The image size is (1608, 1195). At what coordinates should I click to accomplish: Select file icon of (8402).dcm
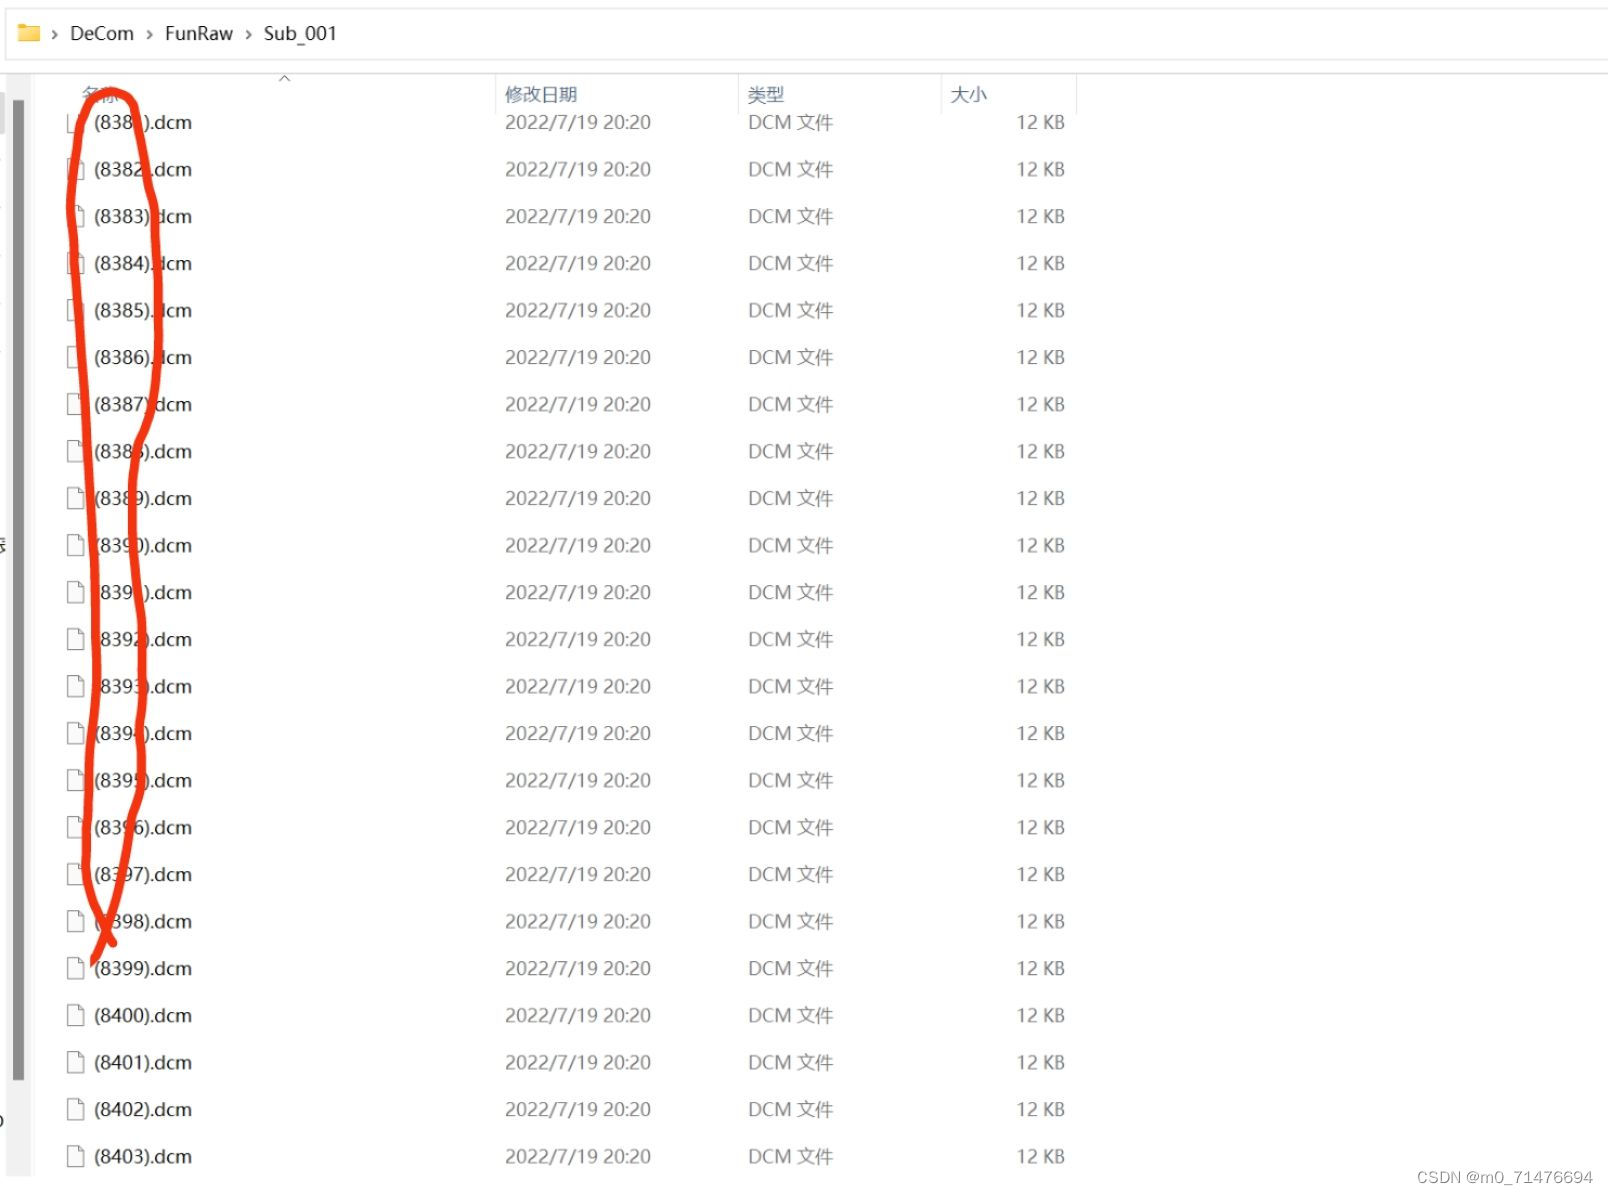pos(75,1109)
